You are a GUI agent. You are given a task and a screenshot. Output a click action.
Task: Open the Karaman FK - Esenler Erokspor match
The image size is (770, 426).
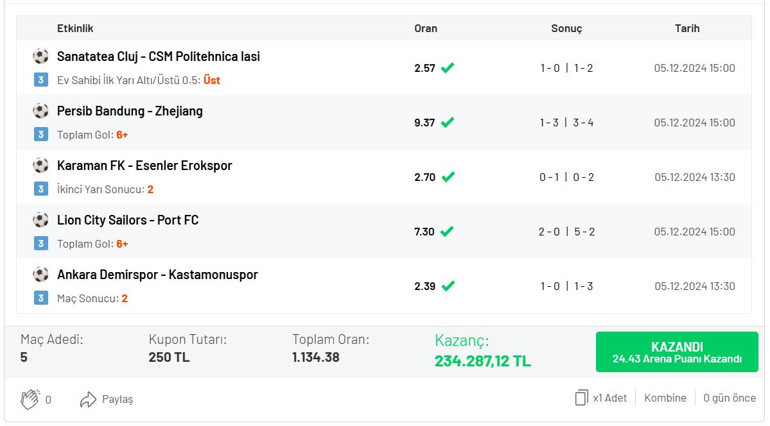(x=144, y=166)
